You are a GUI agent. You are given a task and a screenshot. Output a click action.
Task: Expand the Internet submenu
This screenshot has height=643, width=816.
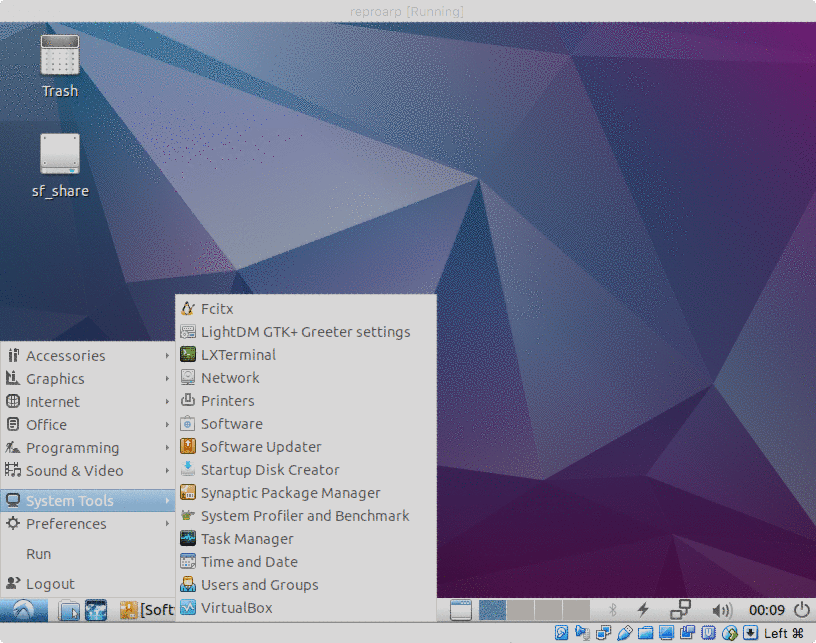(87, 402)
